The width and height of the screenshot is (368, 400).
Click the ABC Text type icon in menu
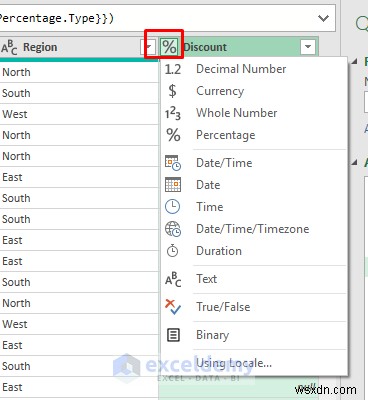tap(173, 279)
